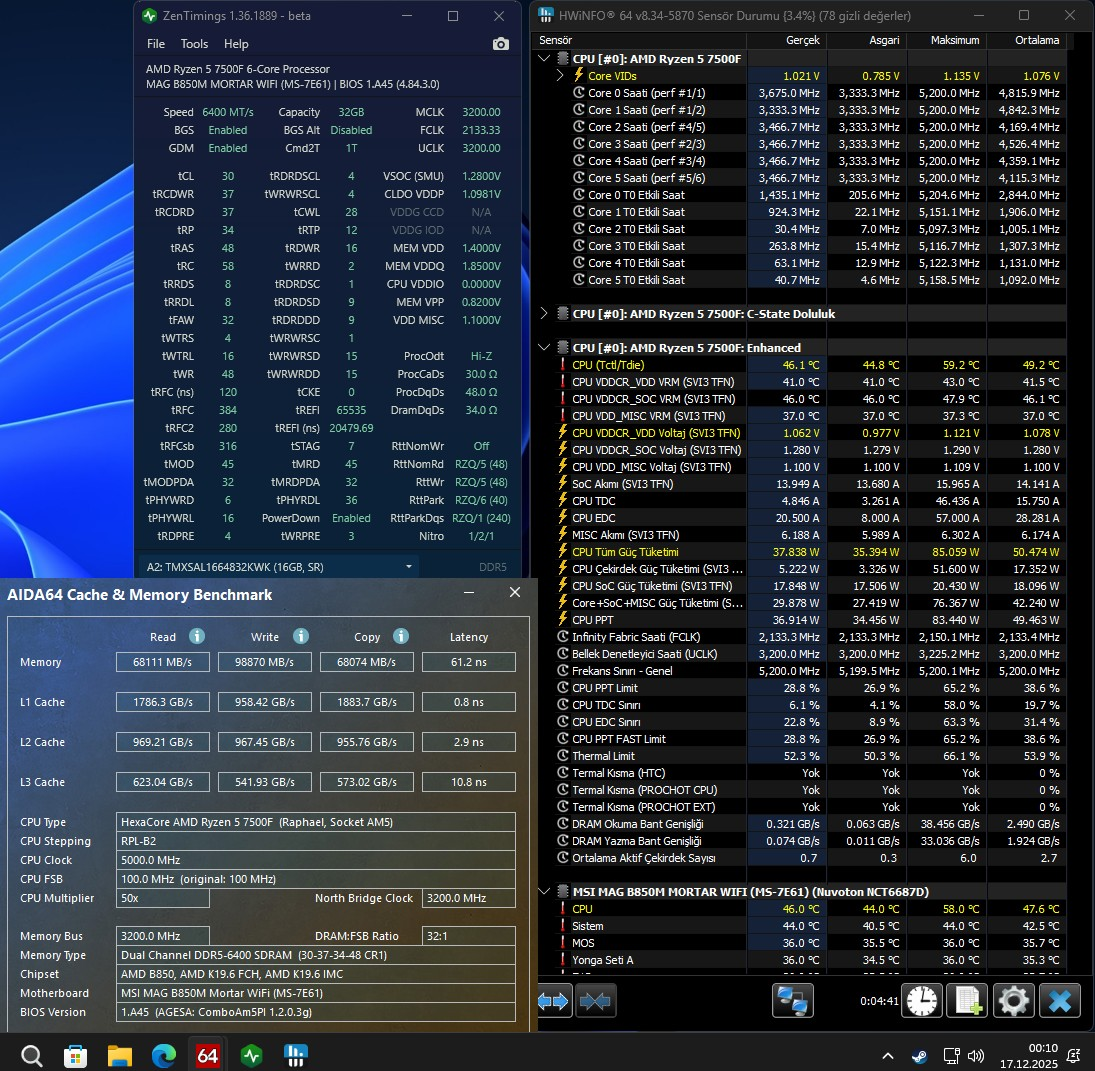Image resolution: width=1095 pixels, height=1071 pixels.
Task: Click the Memory Read value 68111 MB/s
Action: click(163, 662)
